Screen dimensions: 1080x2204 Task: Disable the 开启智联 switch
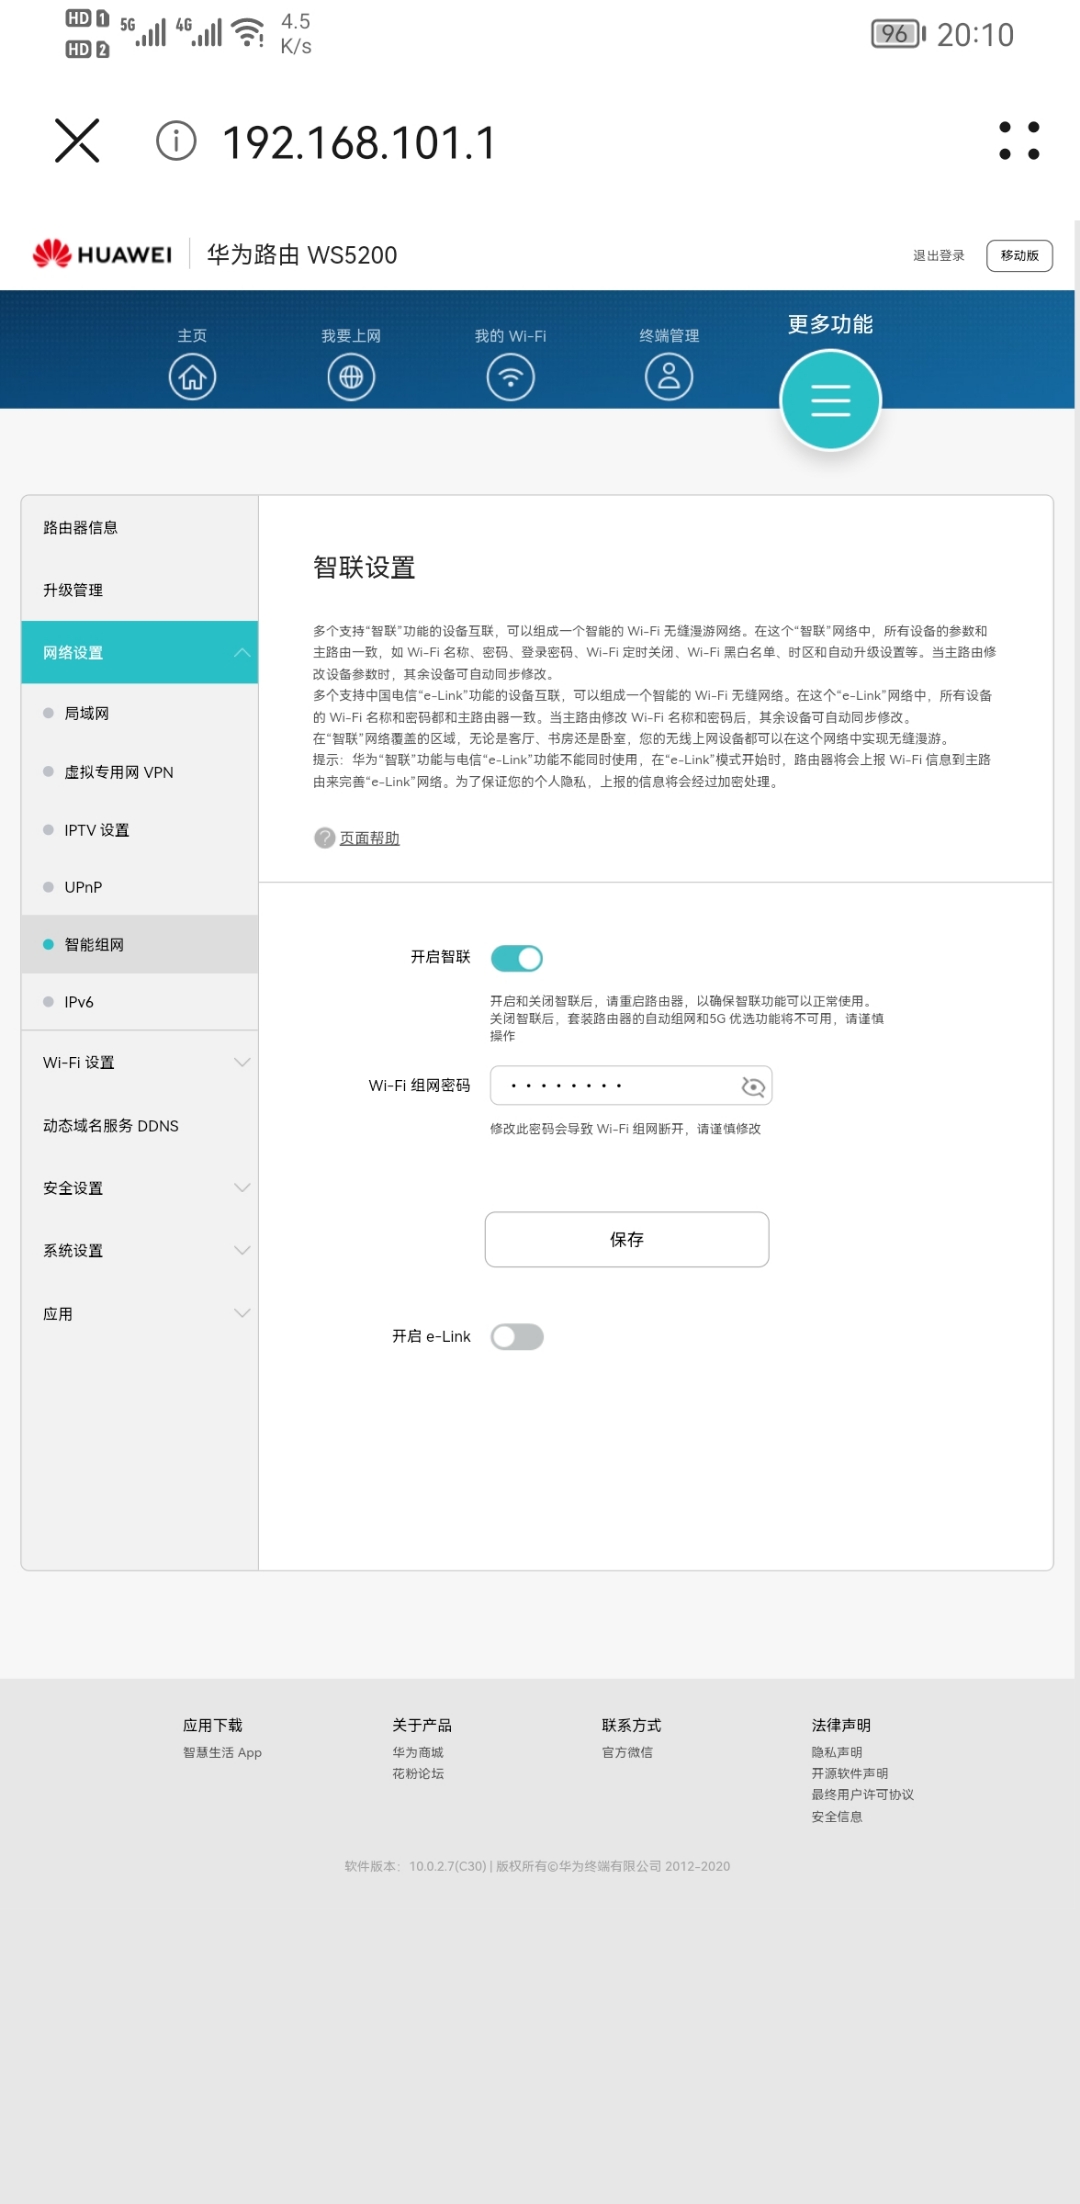517,958
